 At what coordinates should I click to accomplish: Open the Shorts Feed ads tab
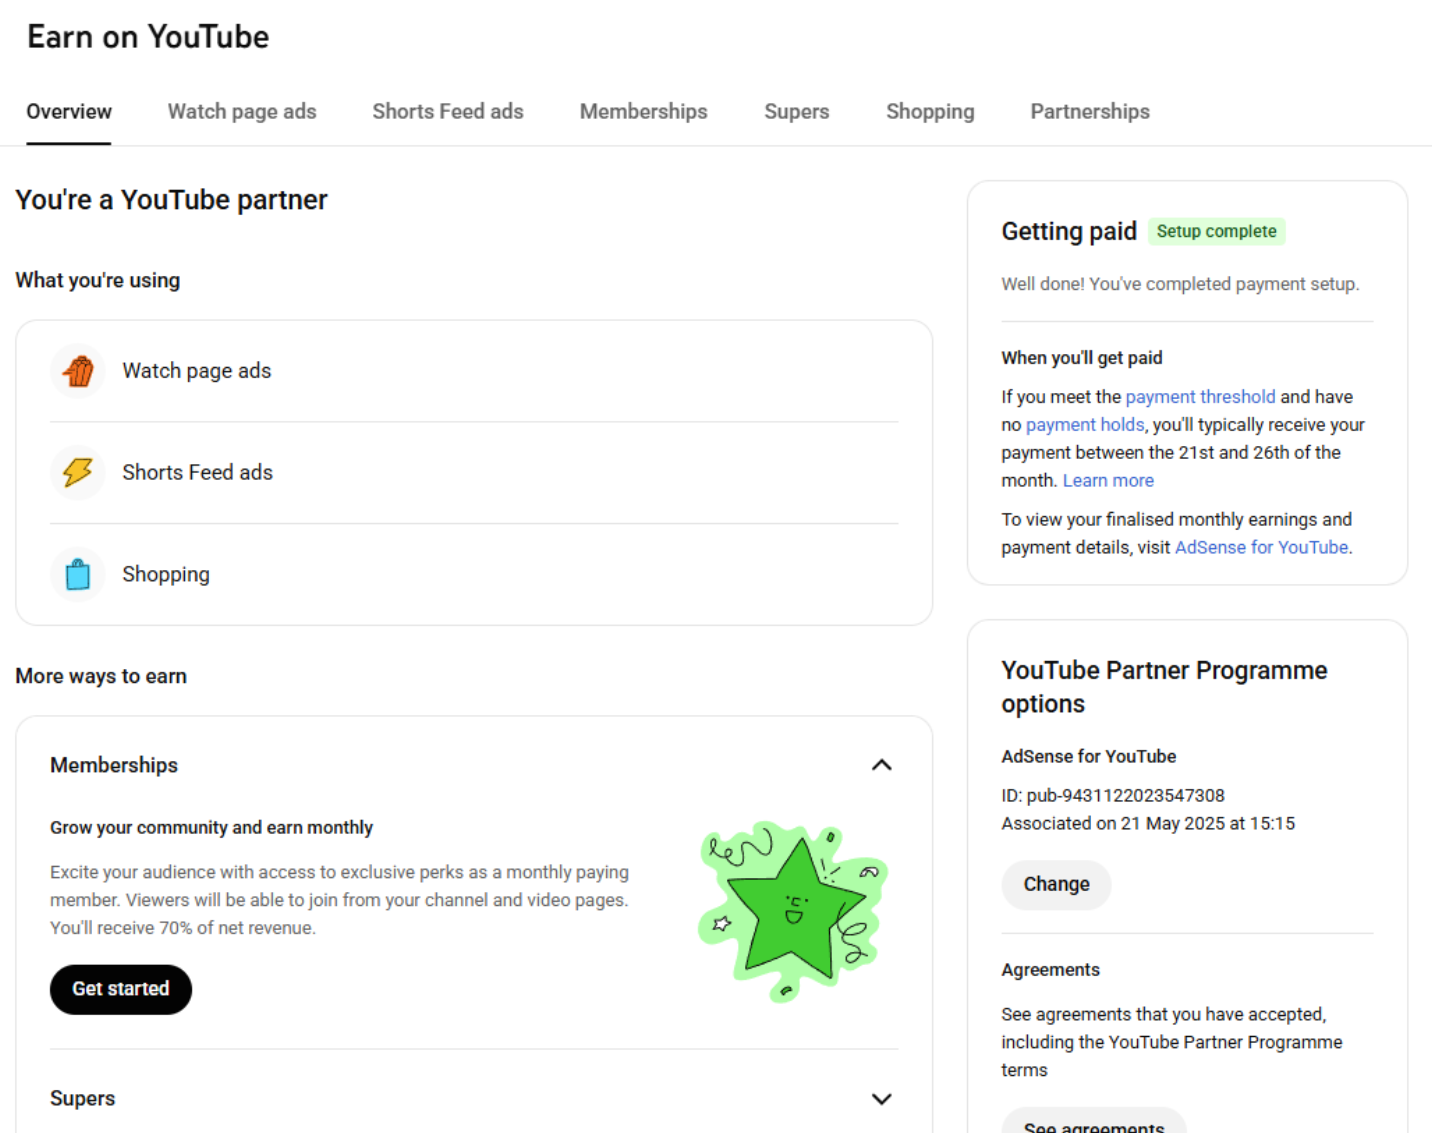click(448, 112)
